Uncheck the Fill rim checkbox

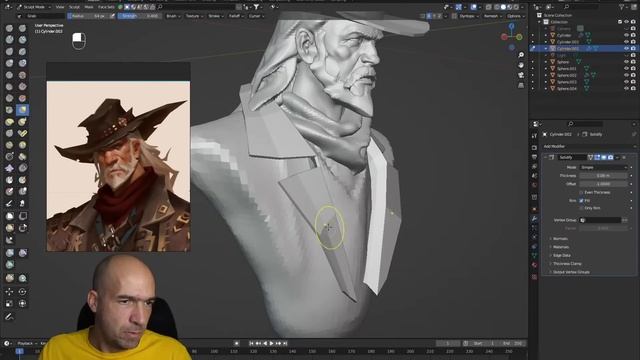click(581, 200)
